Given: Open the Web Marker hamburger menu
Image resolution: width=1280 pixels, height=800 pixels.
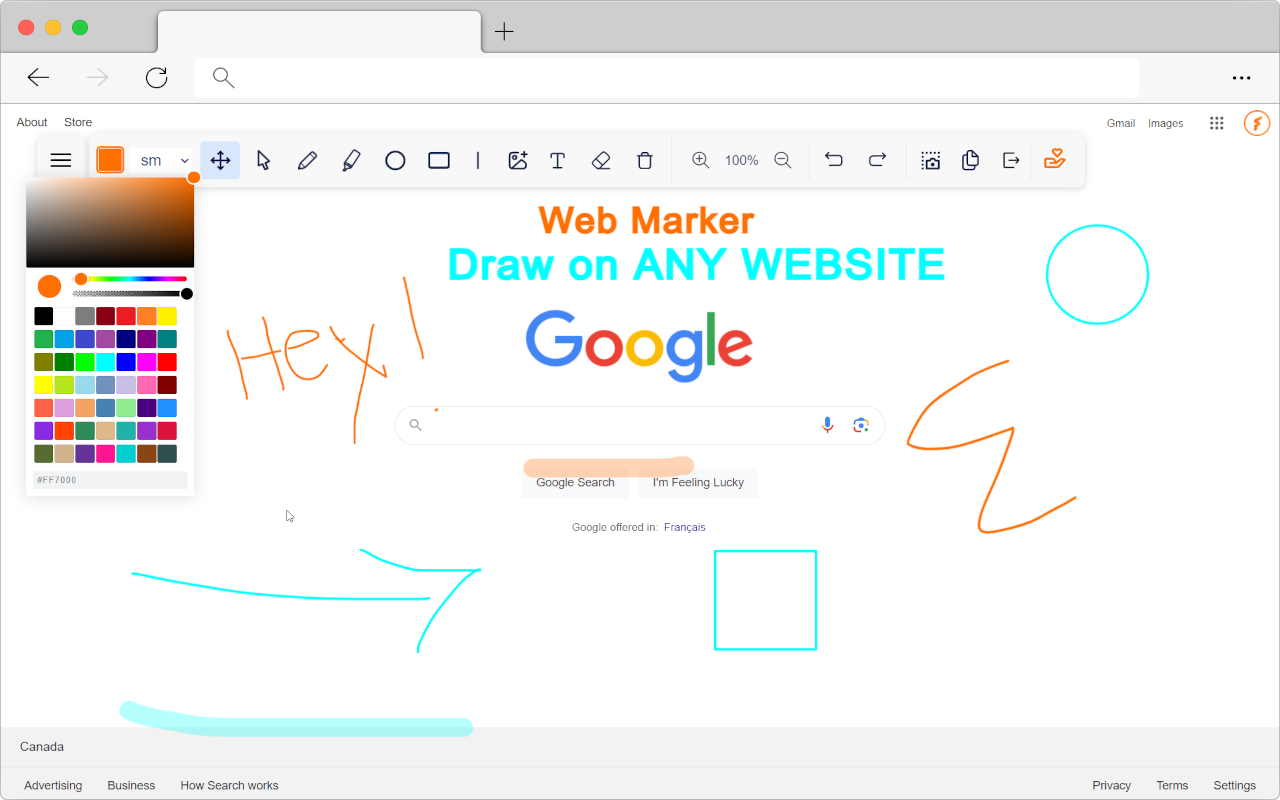Looking at the screenshot, I should pos(61,160).
